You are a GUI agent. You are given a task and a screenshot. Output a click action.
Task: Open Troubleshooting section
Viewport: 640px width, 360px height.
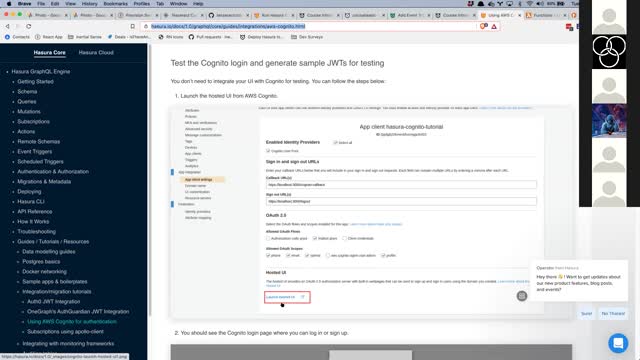click(36, 231)
